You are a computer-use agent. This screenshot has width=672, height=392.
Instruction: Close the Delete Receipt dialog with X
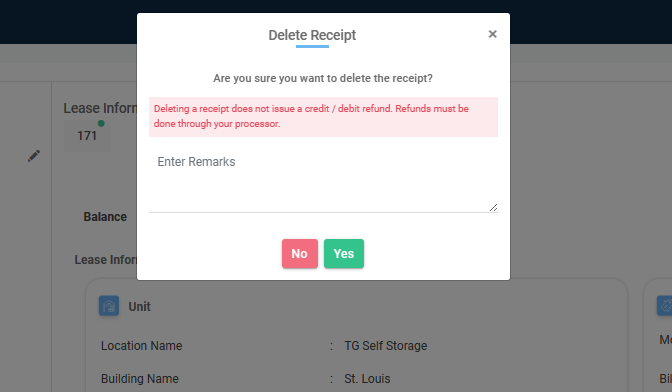(x=492, y=34)
